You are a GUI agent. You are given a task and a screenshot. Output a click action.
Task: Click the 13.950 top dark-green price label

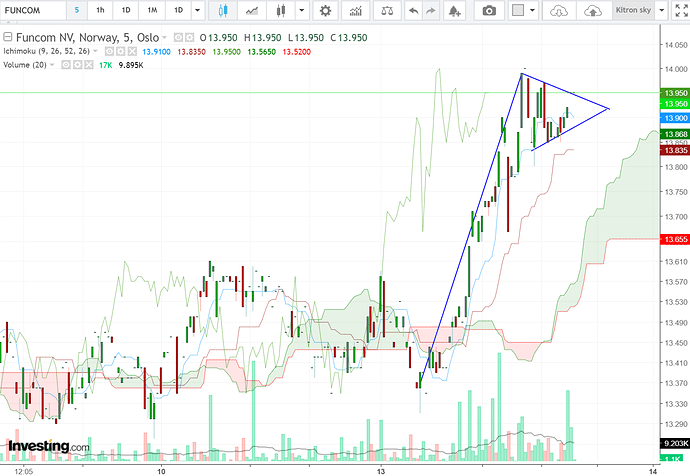[x=675, y=93]
